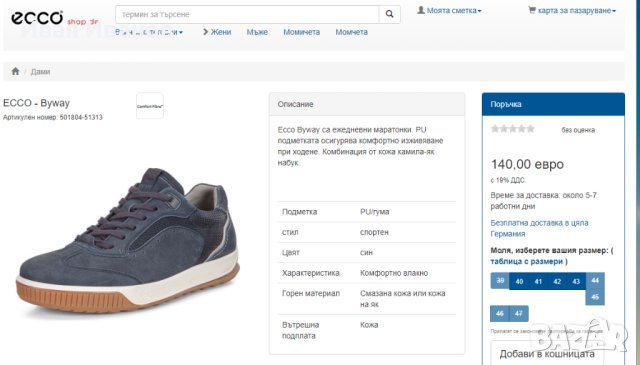Open the таблица с размери link

[527, 261]
